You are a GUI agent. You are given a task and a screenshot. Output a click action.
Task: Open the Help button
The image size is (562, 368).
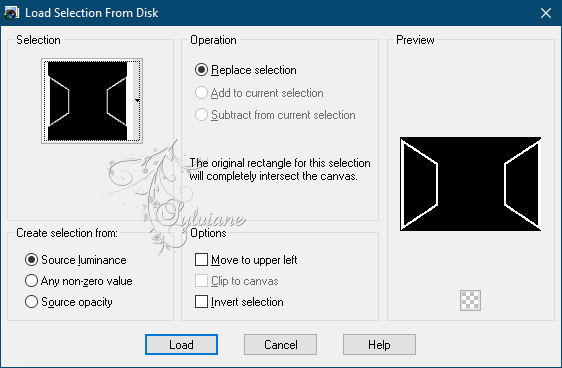[x=379, y=345]
